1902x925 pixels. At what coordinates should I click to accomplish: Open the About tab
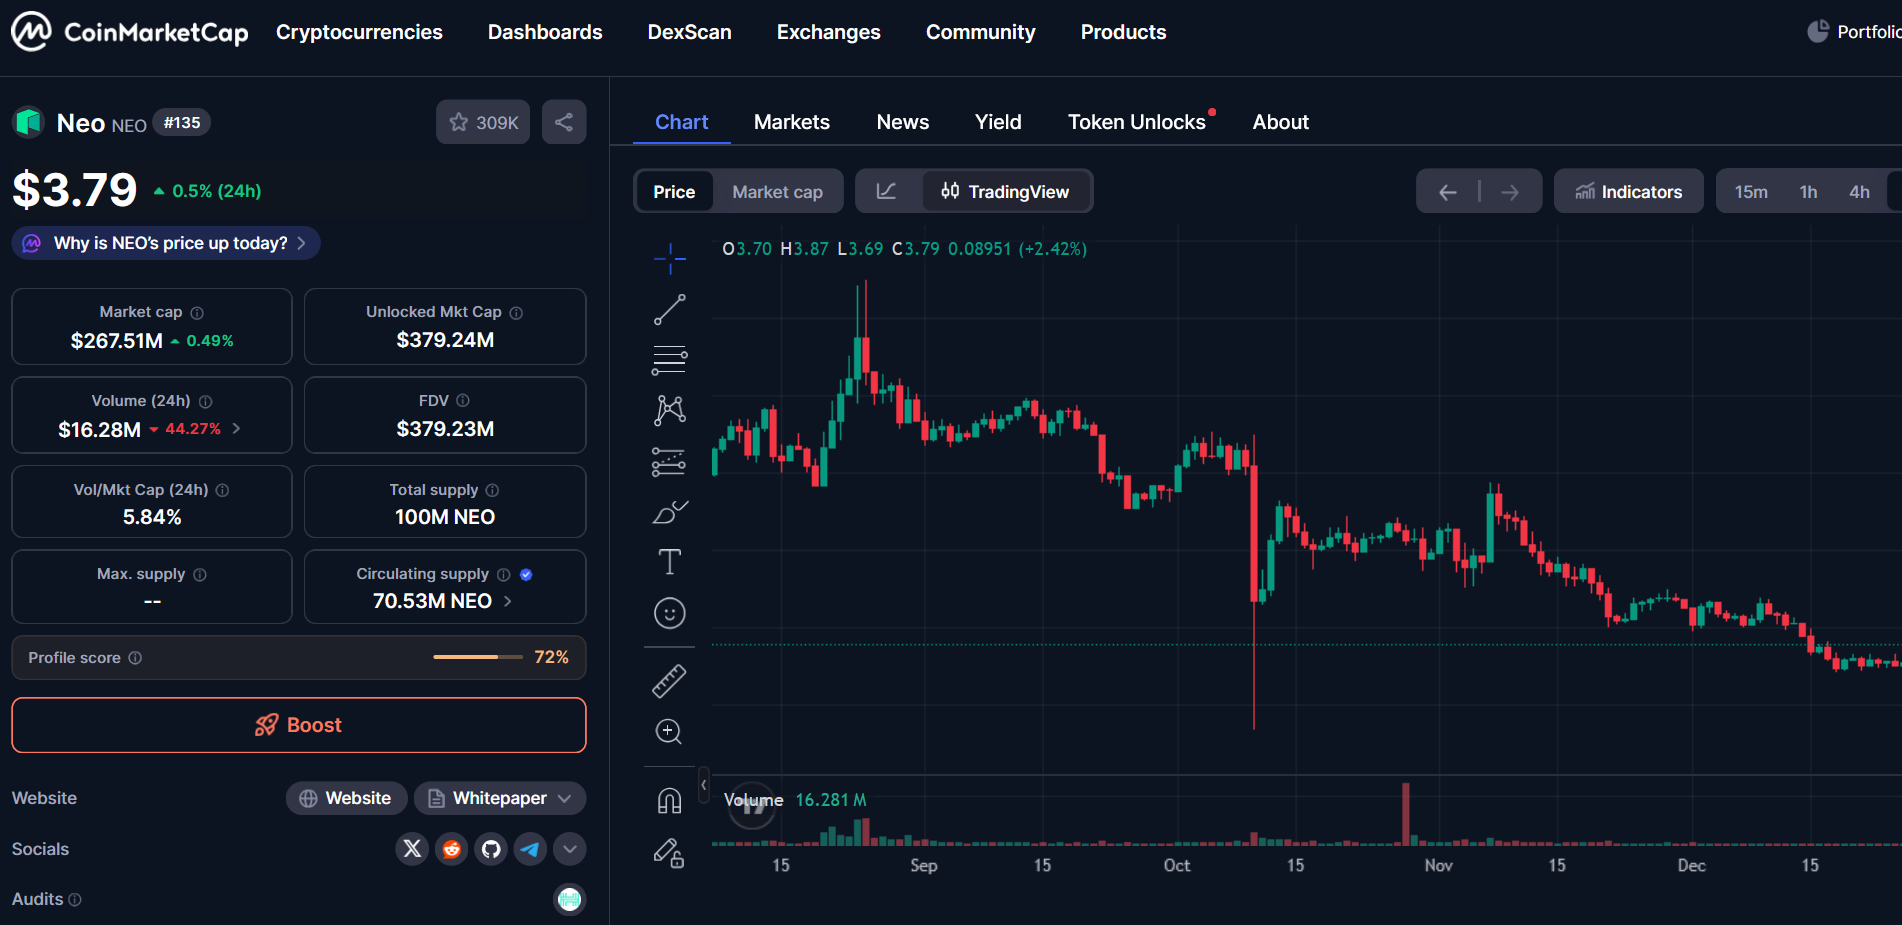[1280, 122]
